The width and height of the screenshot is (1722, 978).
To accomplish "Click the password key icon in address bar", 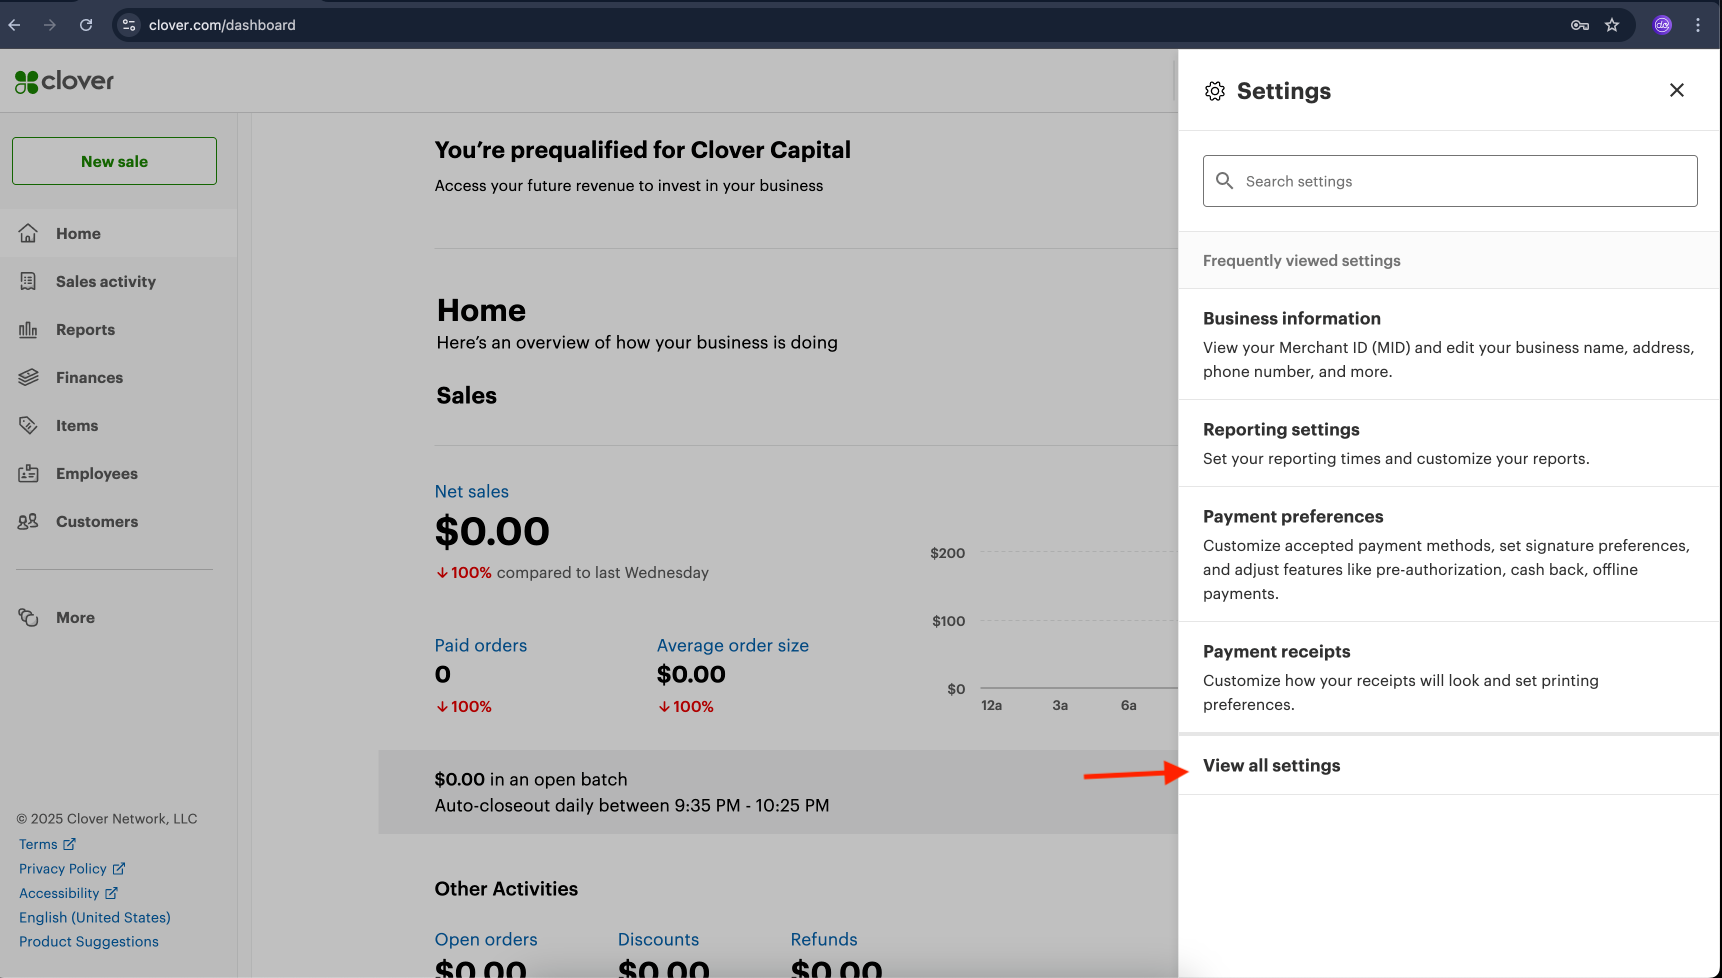I will click(x=1580, y=25).
